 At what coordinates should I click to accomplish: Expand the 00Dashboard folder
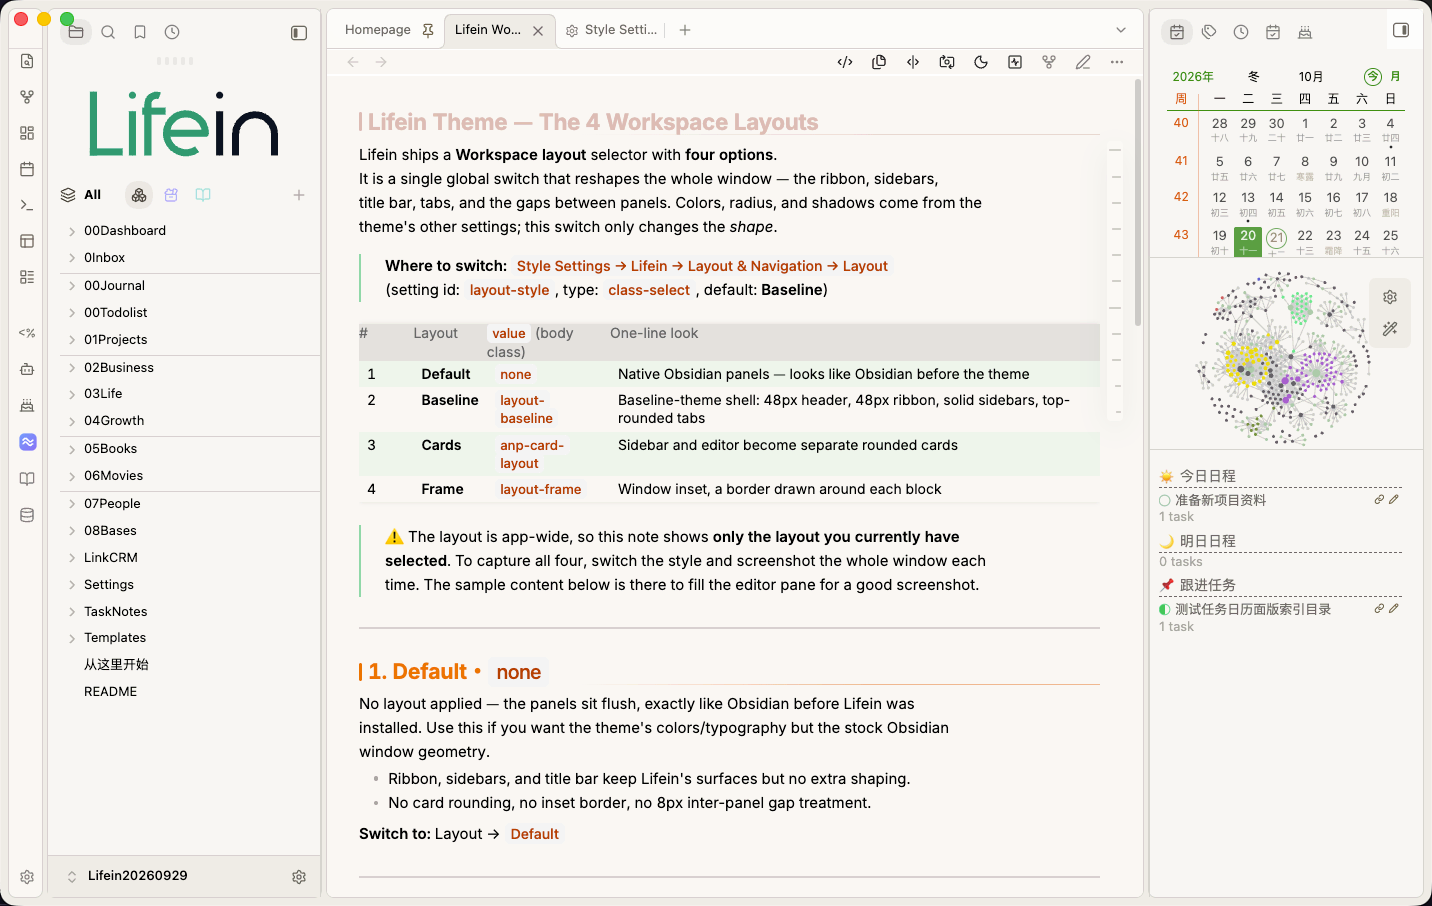(x=72, y=231)
